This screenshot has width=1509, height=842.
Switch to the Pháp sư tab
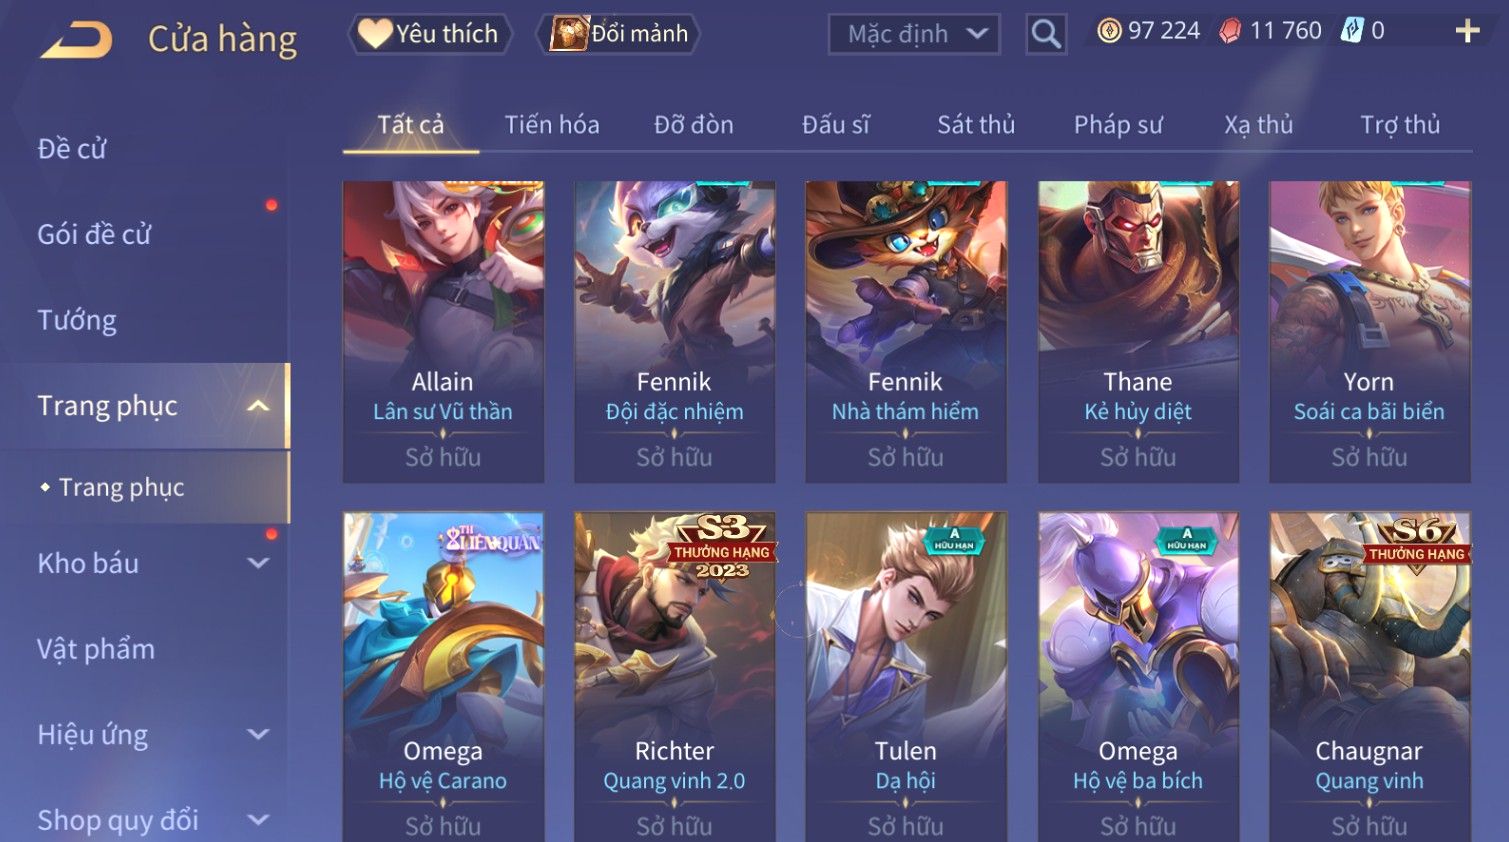(1118, 125)
